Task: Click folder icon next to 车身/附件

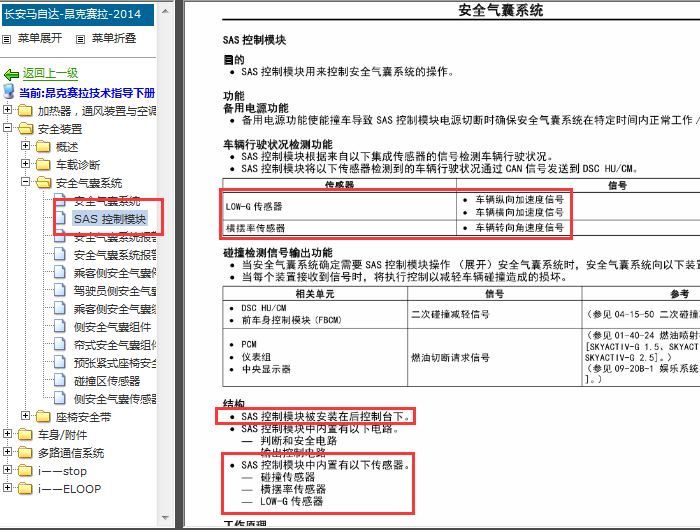Action: pyautogui.click(x=25, y=434)
